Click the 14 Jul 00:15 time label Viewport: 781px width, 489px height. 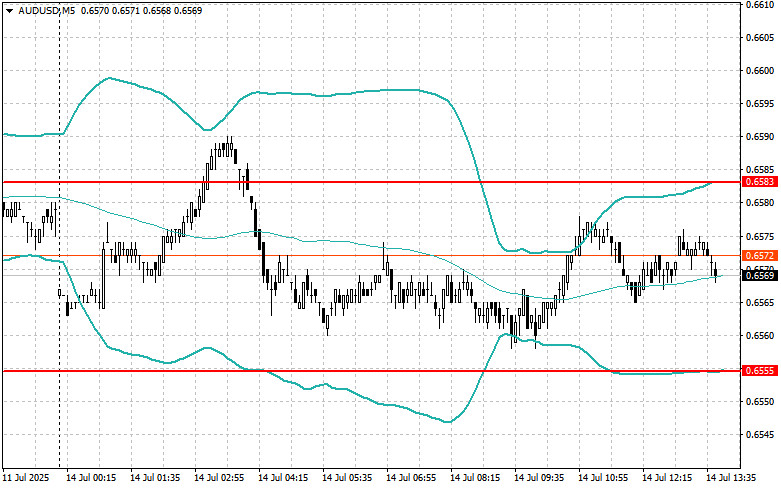coord(91,478)
